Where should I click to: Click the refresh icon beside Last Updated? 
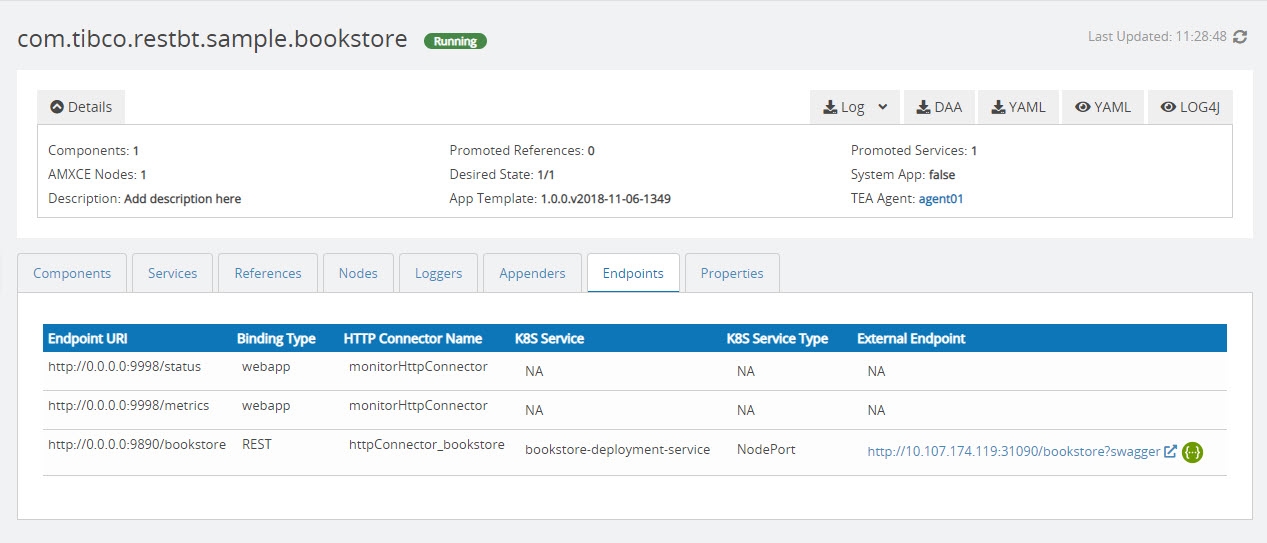click(1240, 37)
